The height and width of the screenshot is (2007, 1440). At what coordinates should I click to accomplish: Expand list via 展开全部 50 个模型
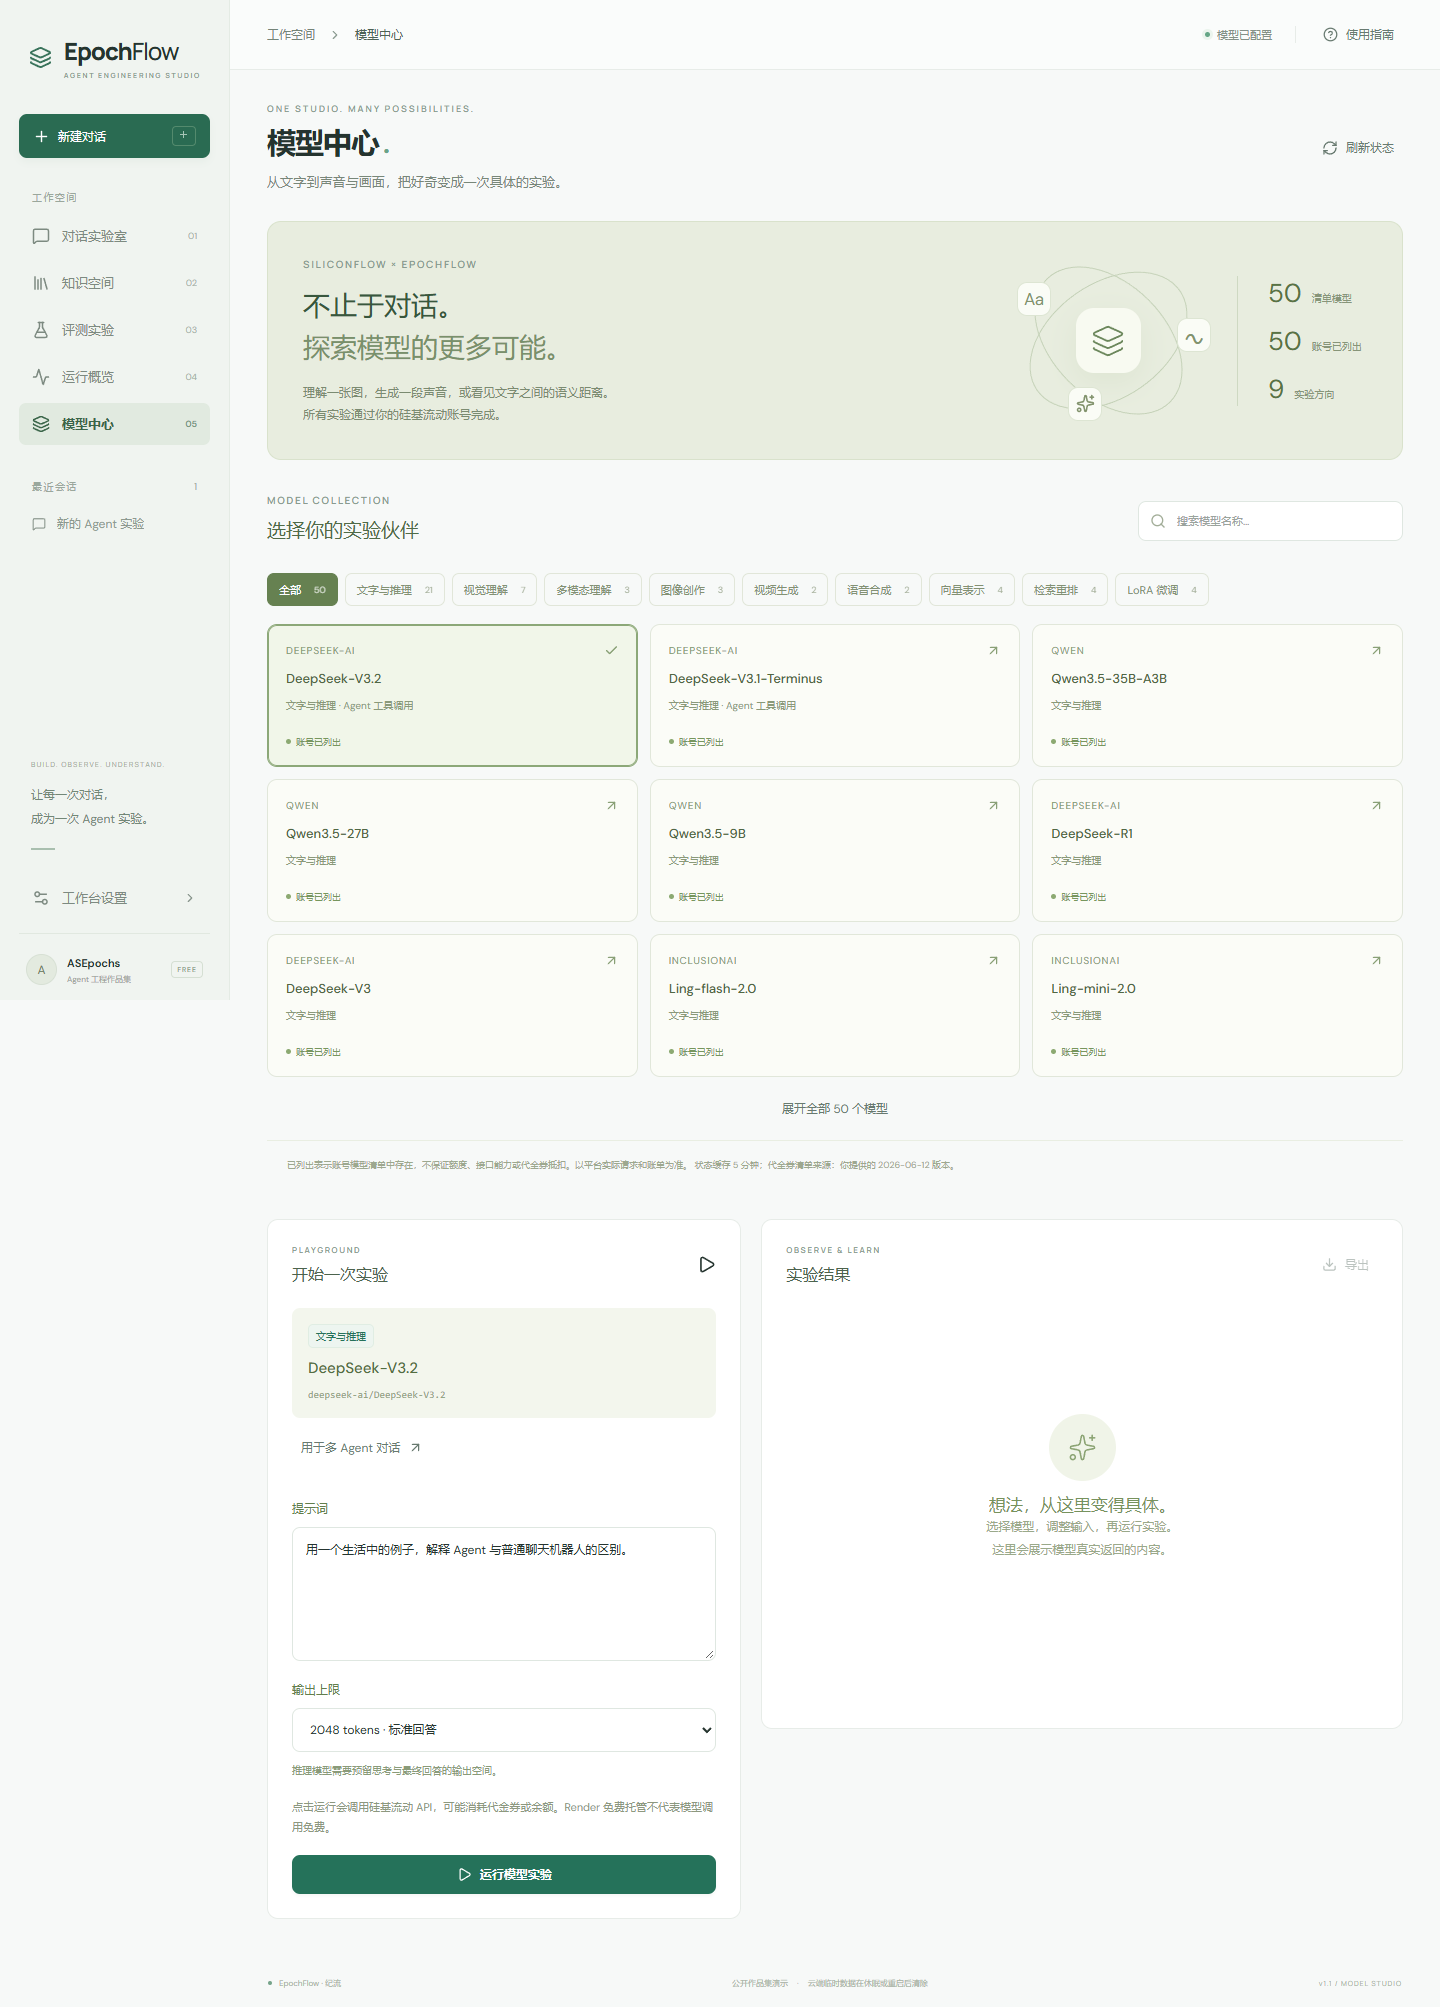click(x=835, y=1109)
